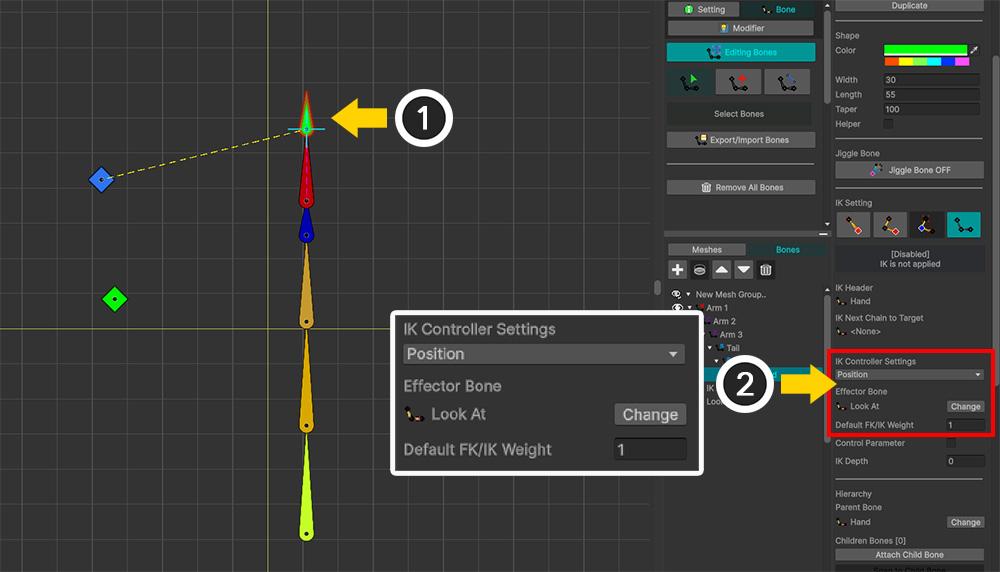Pick color with the eyedropper icon
This screenshot has width=1000, height=572.
[975, 49]
